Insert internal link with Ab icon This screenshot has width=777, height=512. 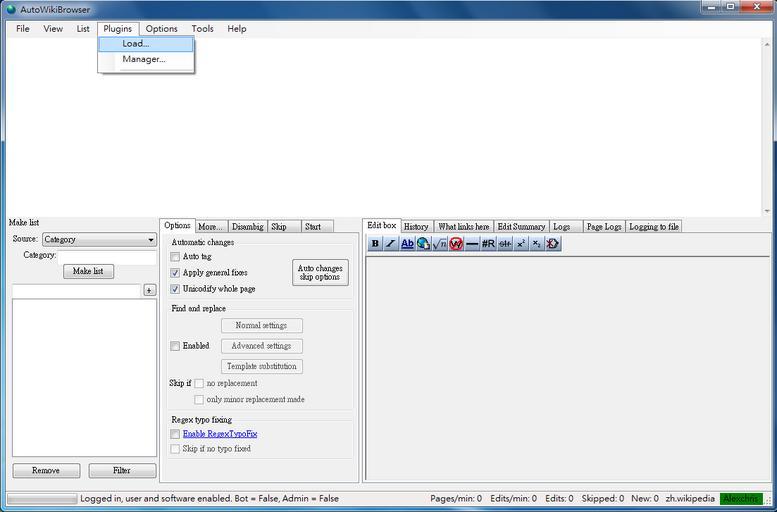click(x=407, y=244)
